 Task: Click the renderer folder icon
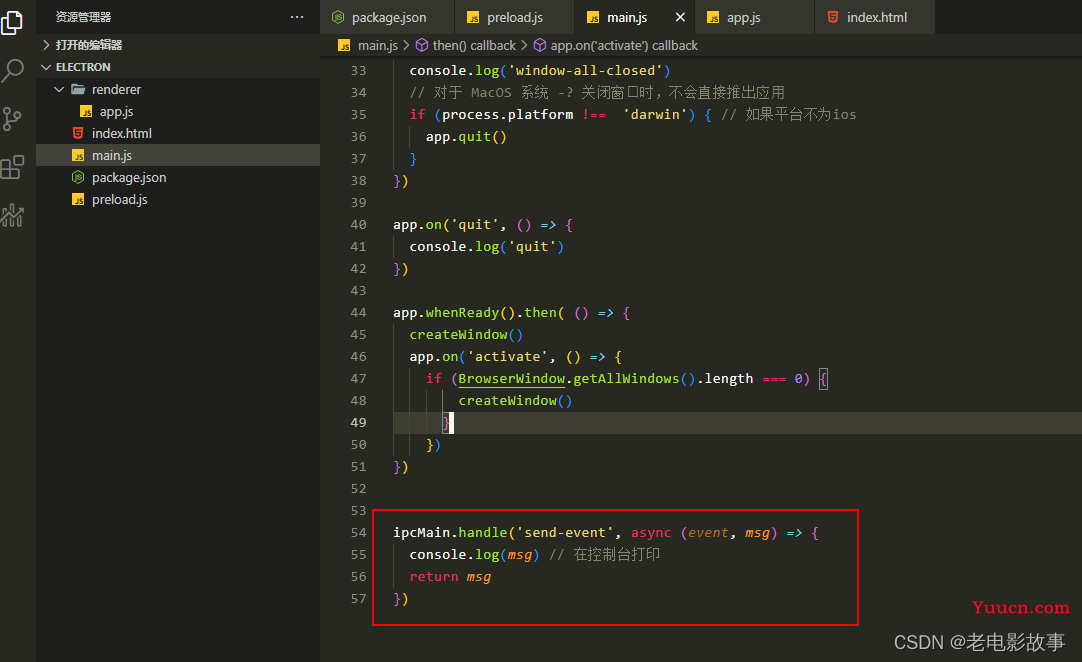pyautogui.click(x=78, y=89)
